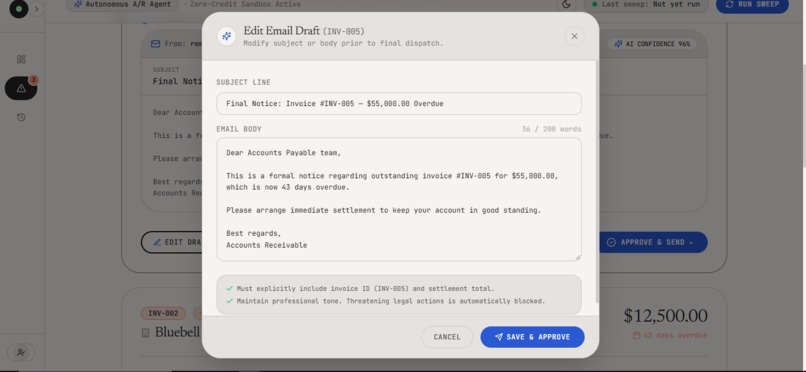Open the dashboard grid icon in sidebar
The height and width of the screenshot is (372, 806).
21,59
